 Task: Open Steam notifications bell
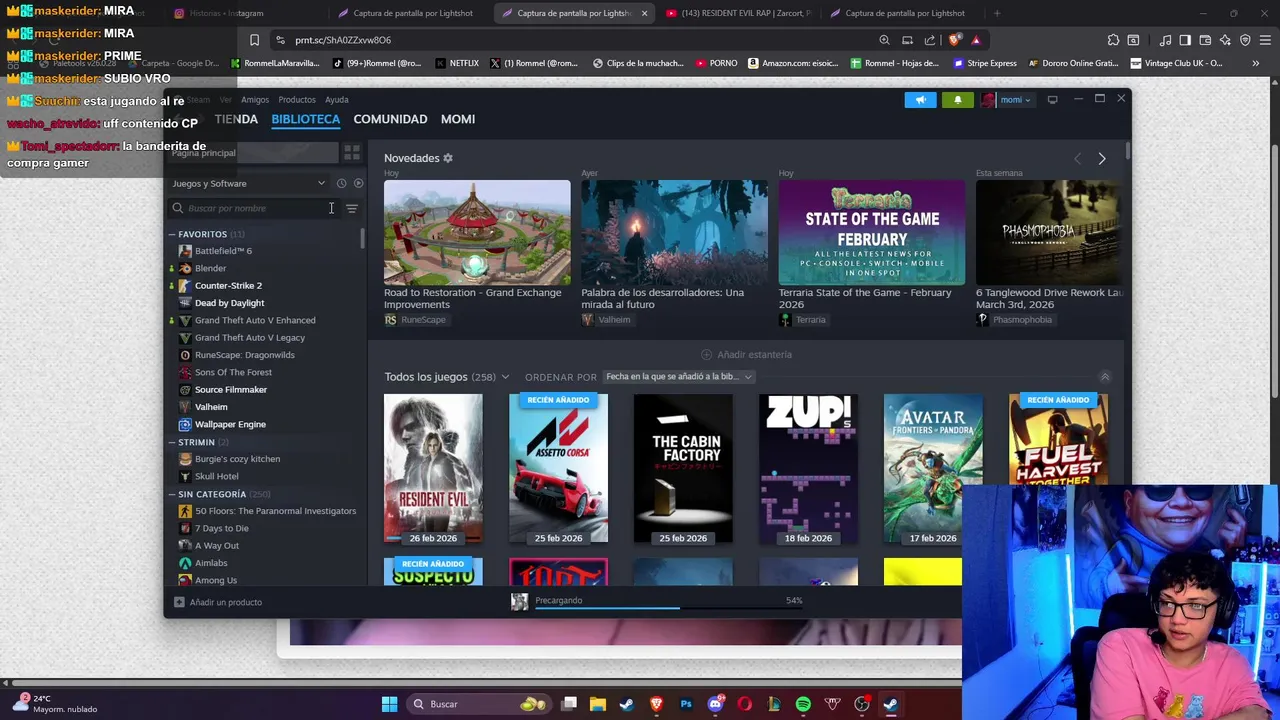(957, 100)
